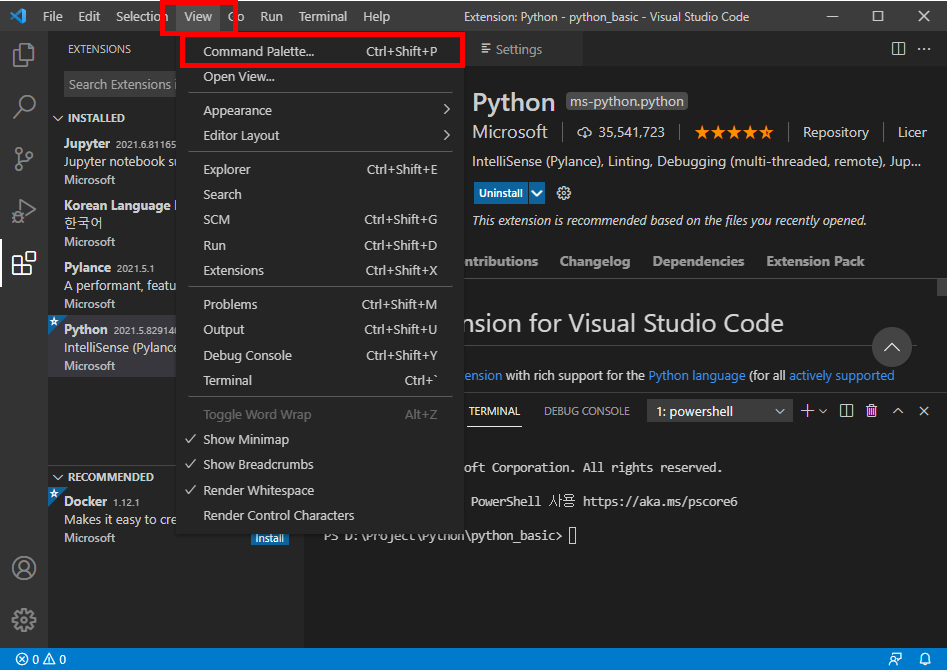This screenshot has height=670, width=947.
Task: Click the Microsoft publisher name
Action: point(510,132)
